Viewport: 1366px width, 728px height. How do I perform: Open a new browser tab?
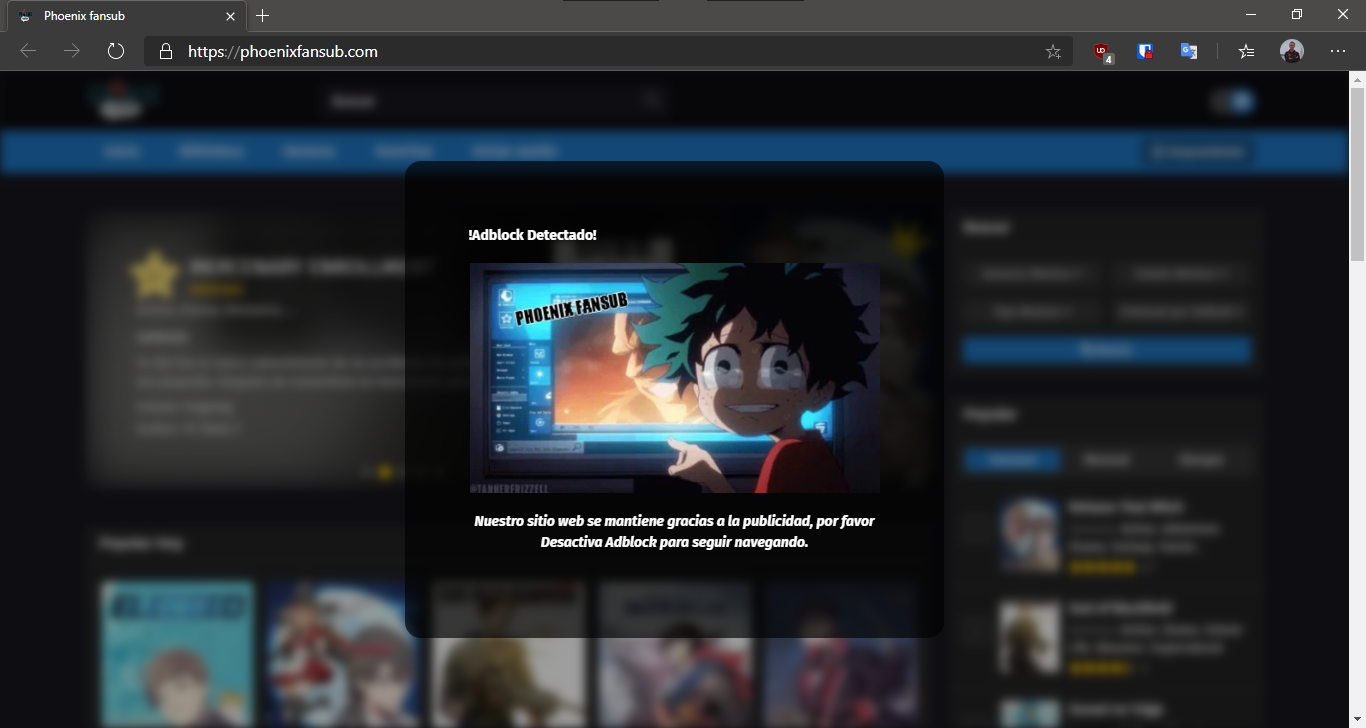262,16
